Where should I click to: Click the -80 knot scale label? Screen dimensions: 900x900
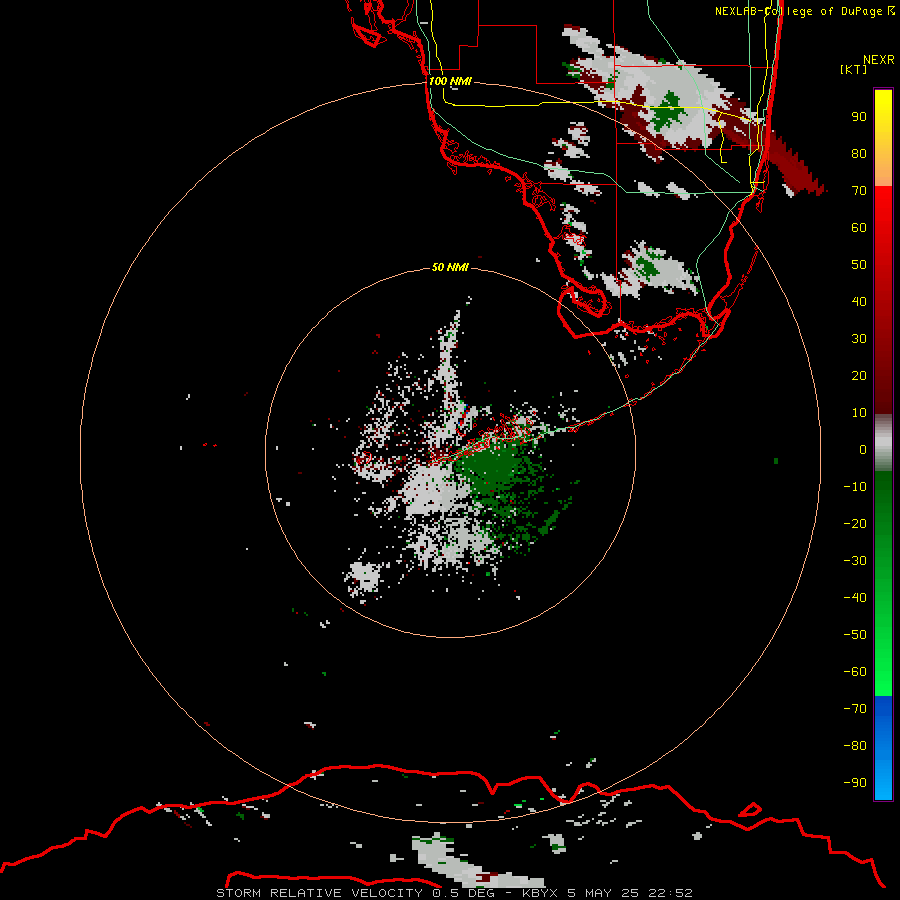coord(855,746)
